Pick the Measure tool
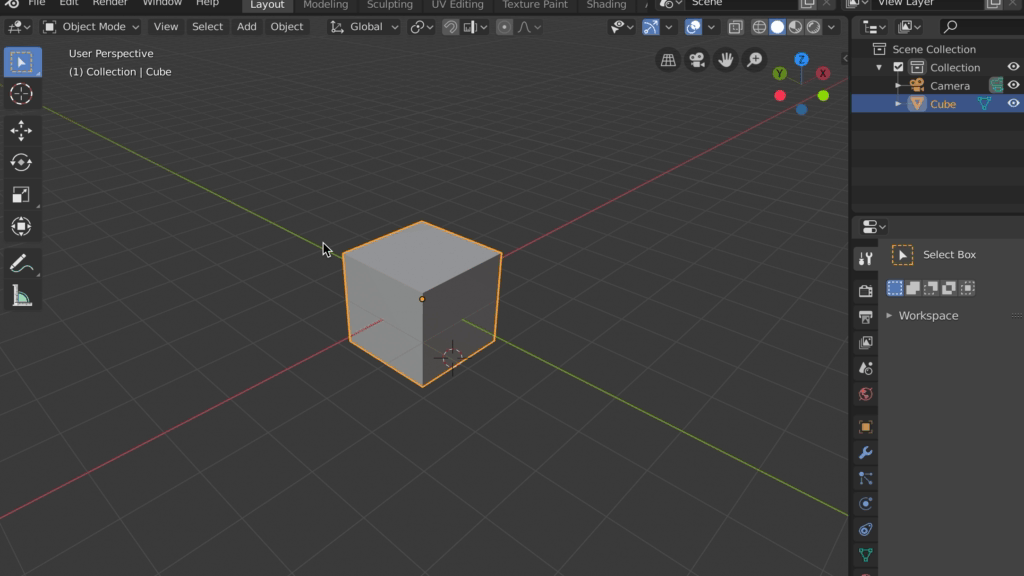 pos(21,295)
